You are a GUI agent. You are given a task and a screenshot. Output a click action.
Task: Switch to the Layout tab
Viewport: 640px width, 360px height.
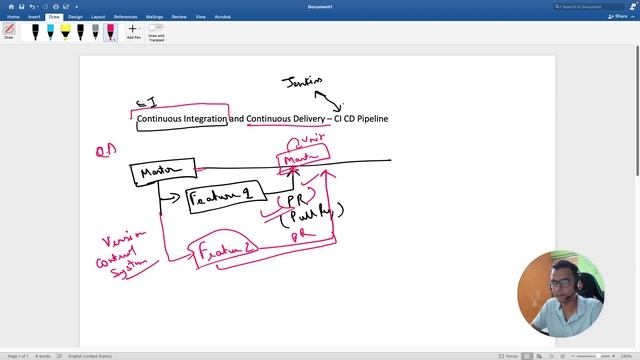(x=98, y=17)
